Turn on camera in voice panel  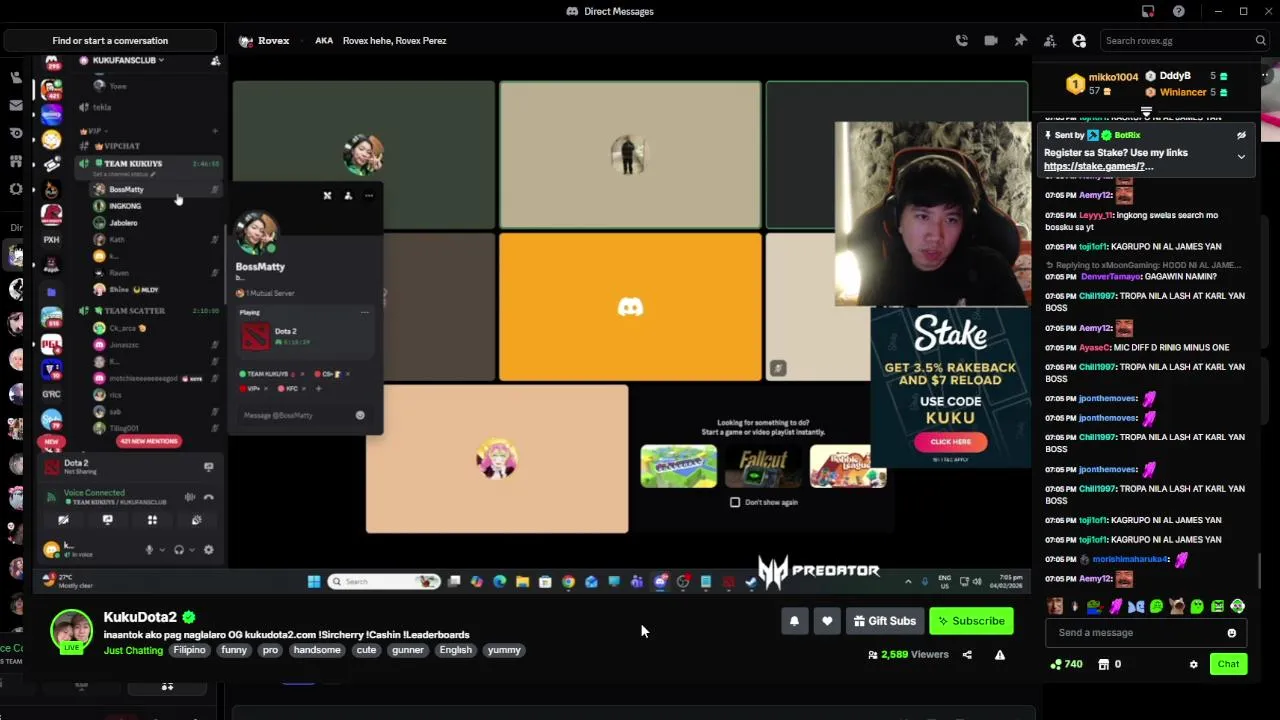point(63,520)
